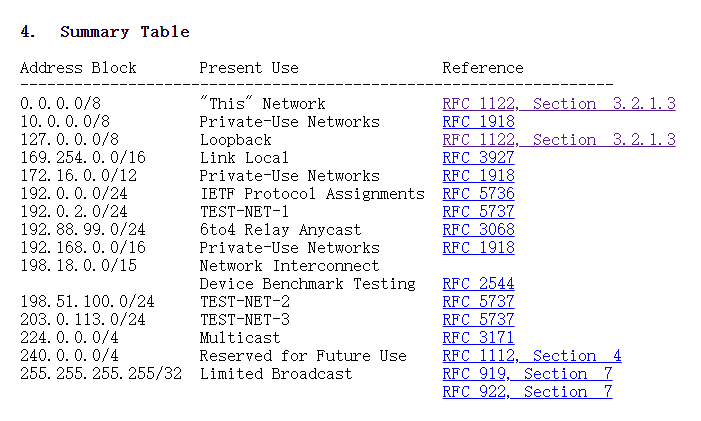Viewport: 701px width, 421px height.
Task: Open RFC 1918 link for 192.168.0.0/16
Action: (478, 248)
